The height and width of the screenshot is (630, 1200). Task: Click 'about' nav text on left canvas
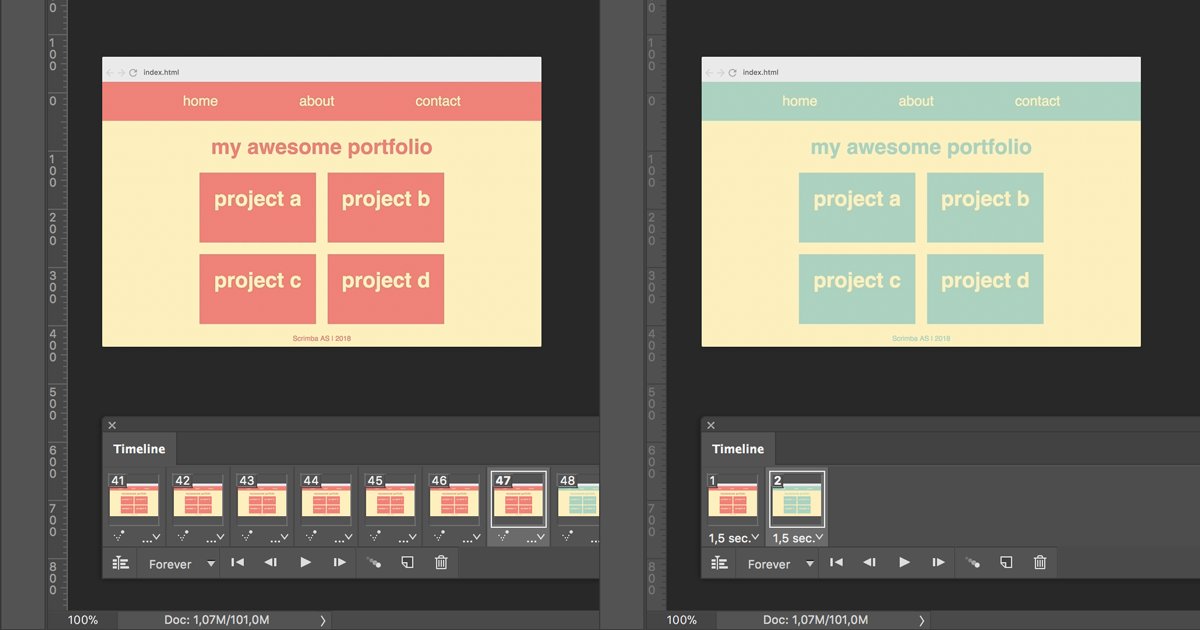point(317,101)
